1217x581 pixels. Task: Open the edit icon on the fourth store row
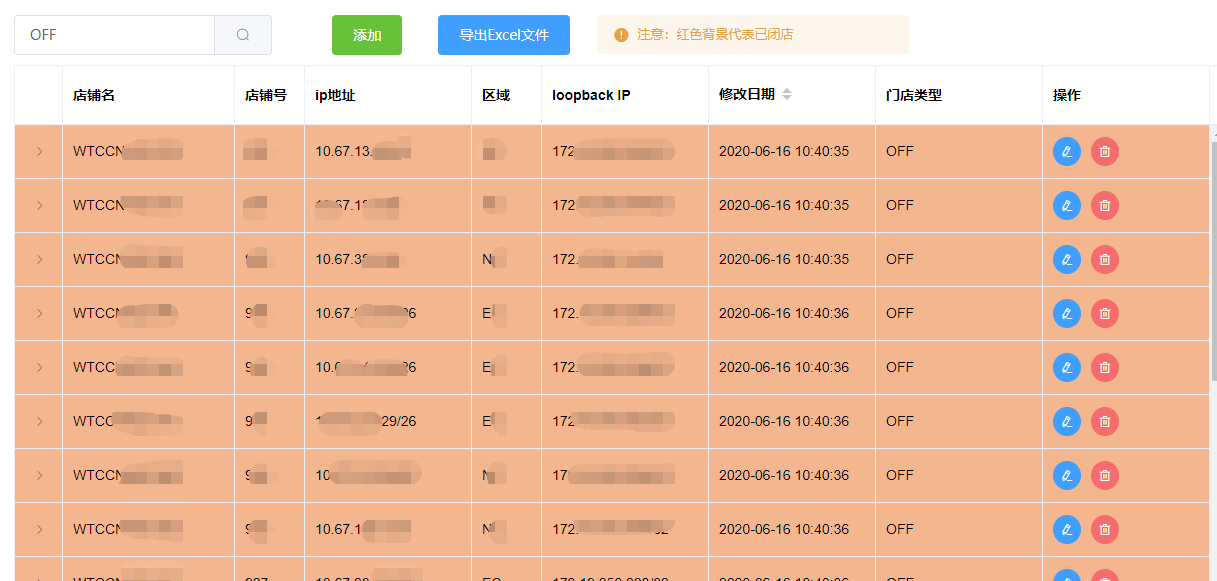[1067, 313]
